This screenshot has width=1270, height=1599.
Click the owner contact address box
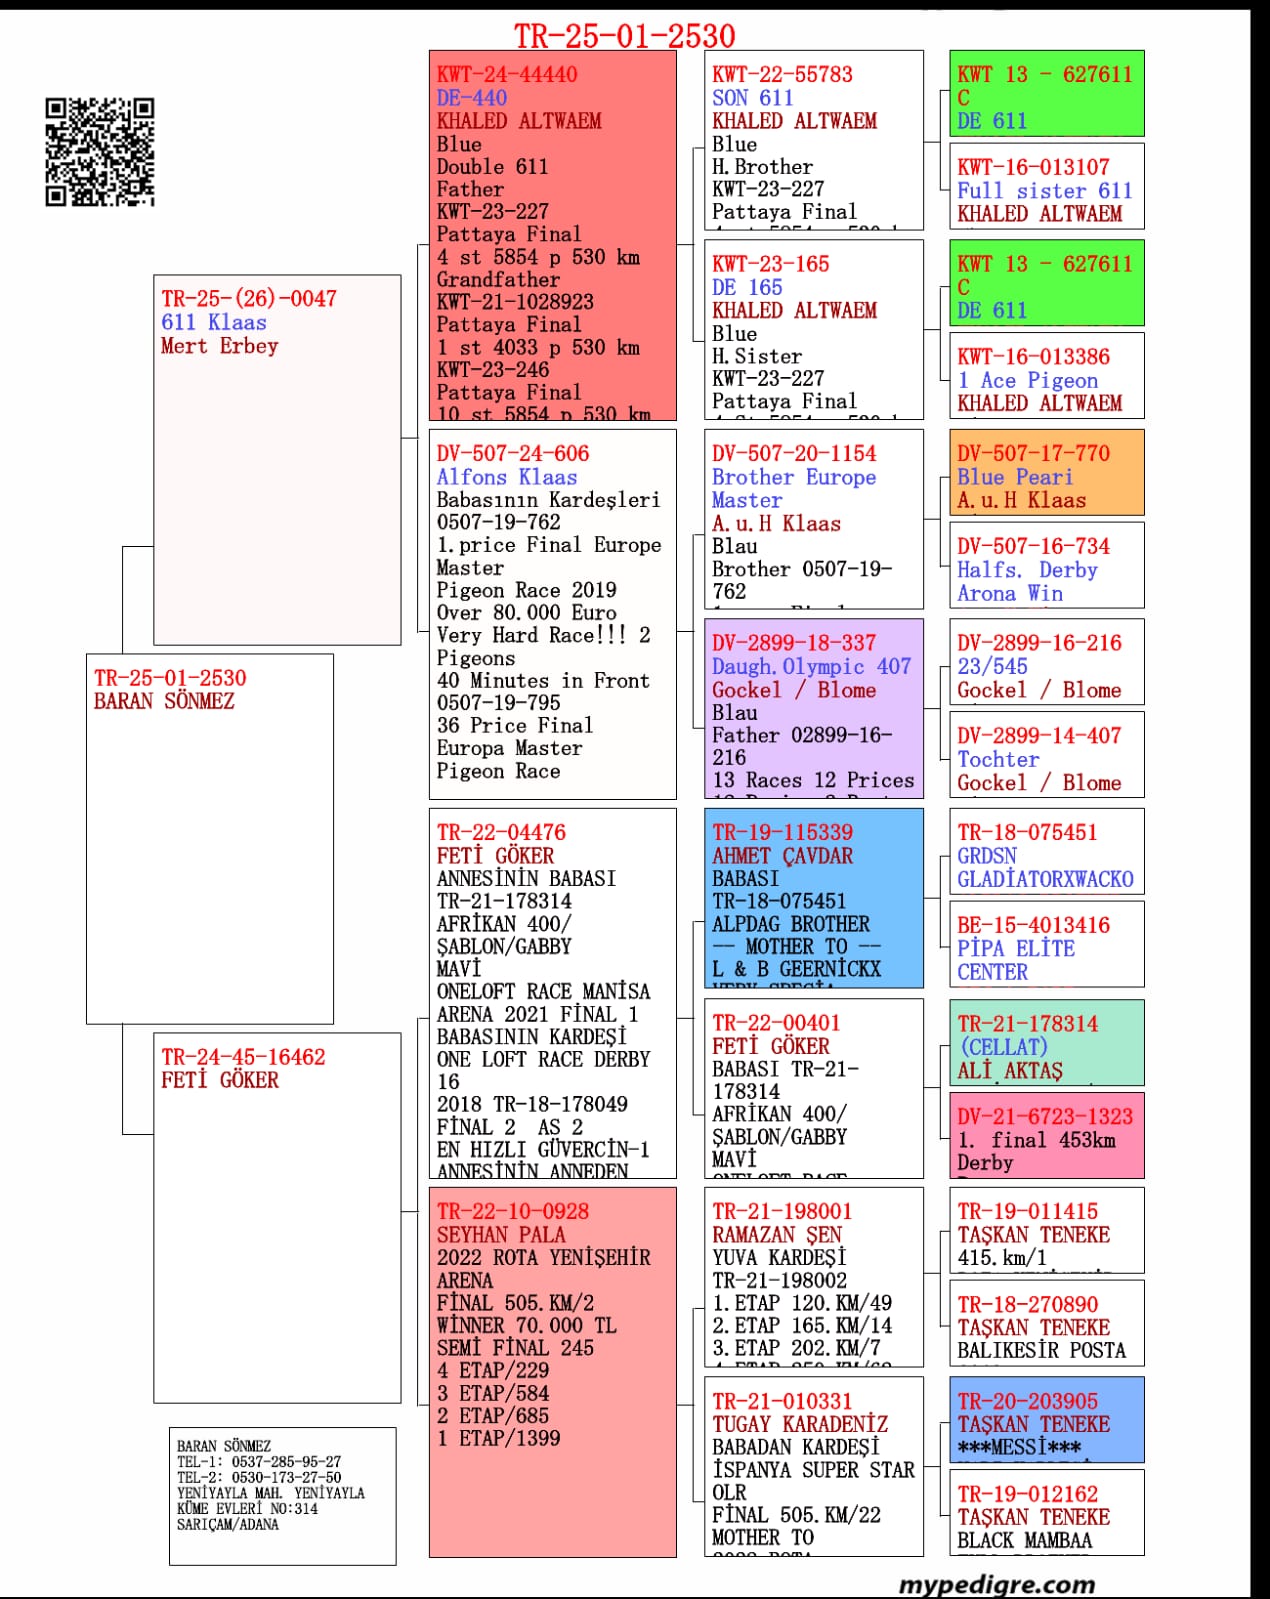tap(282, 1495)
